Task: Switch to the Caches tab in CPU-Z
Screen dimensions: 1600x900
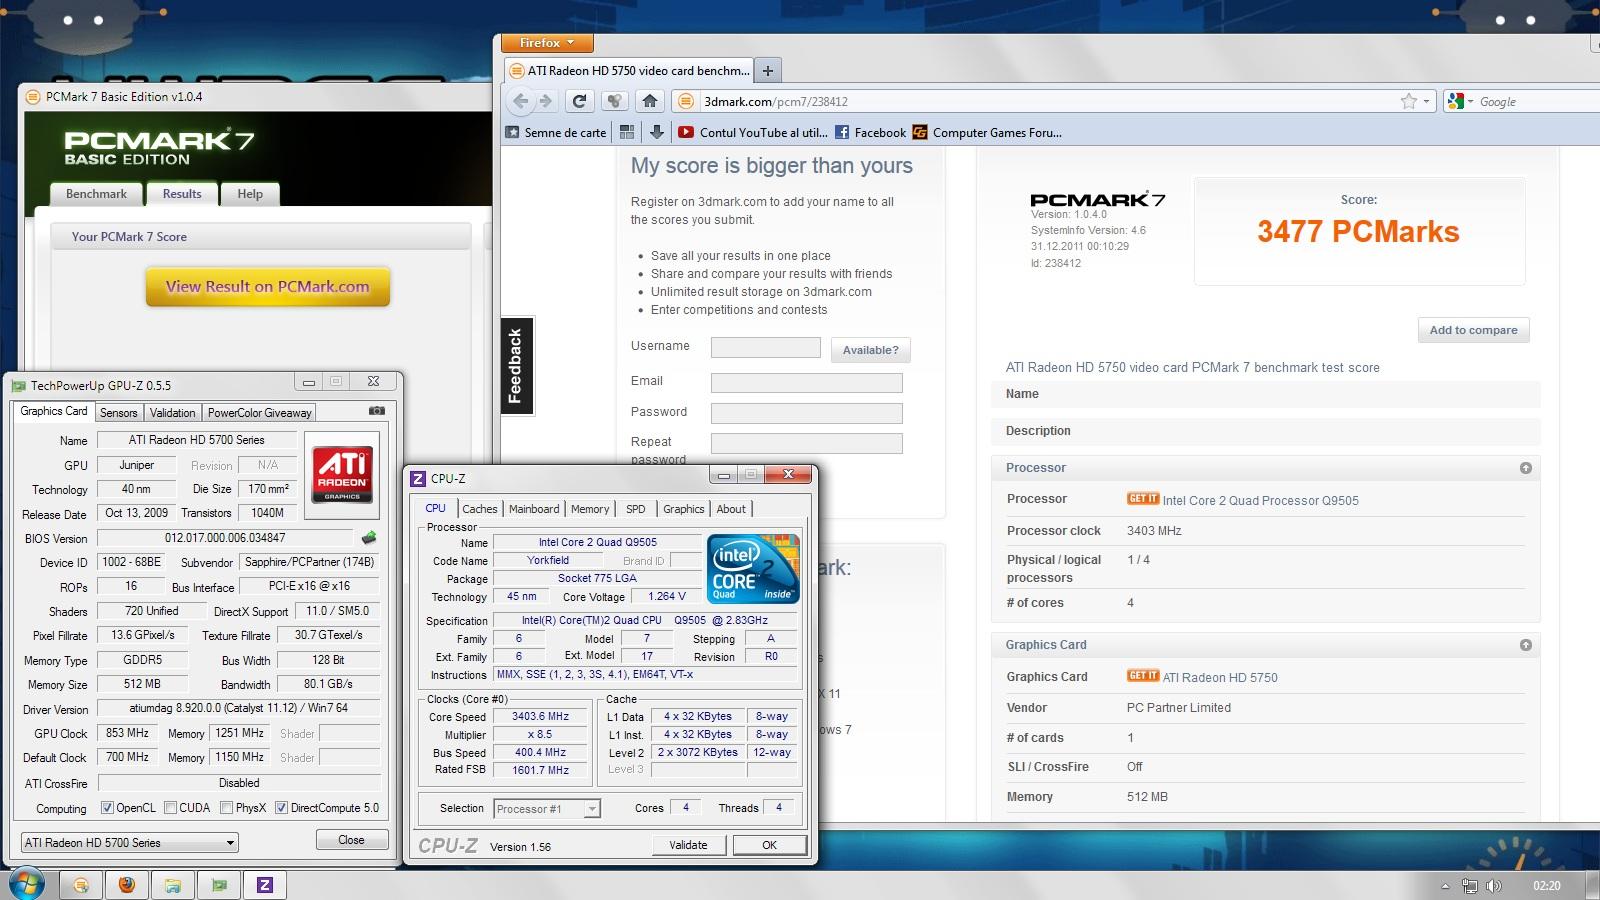Action: tap(480, 509)
